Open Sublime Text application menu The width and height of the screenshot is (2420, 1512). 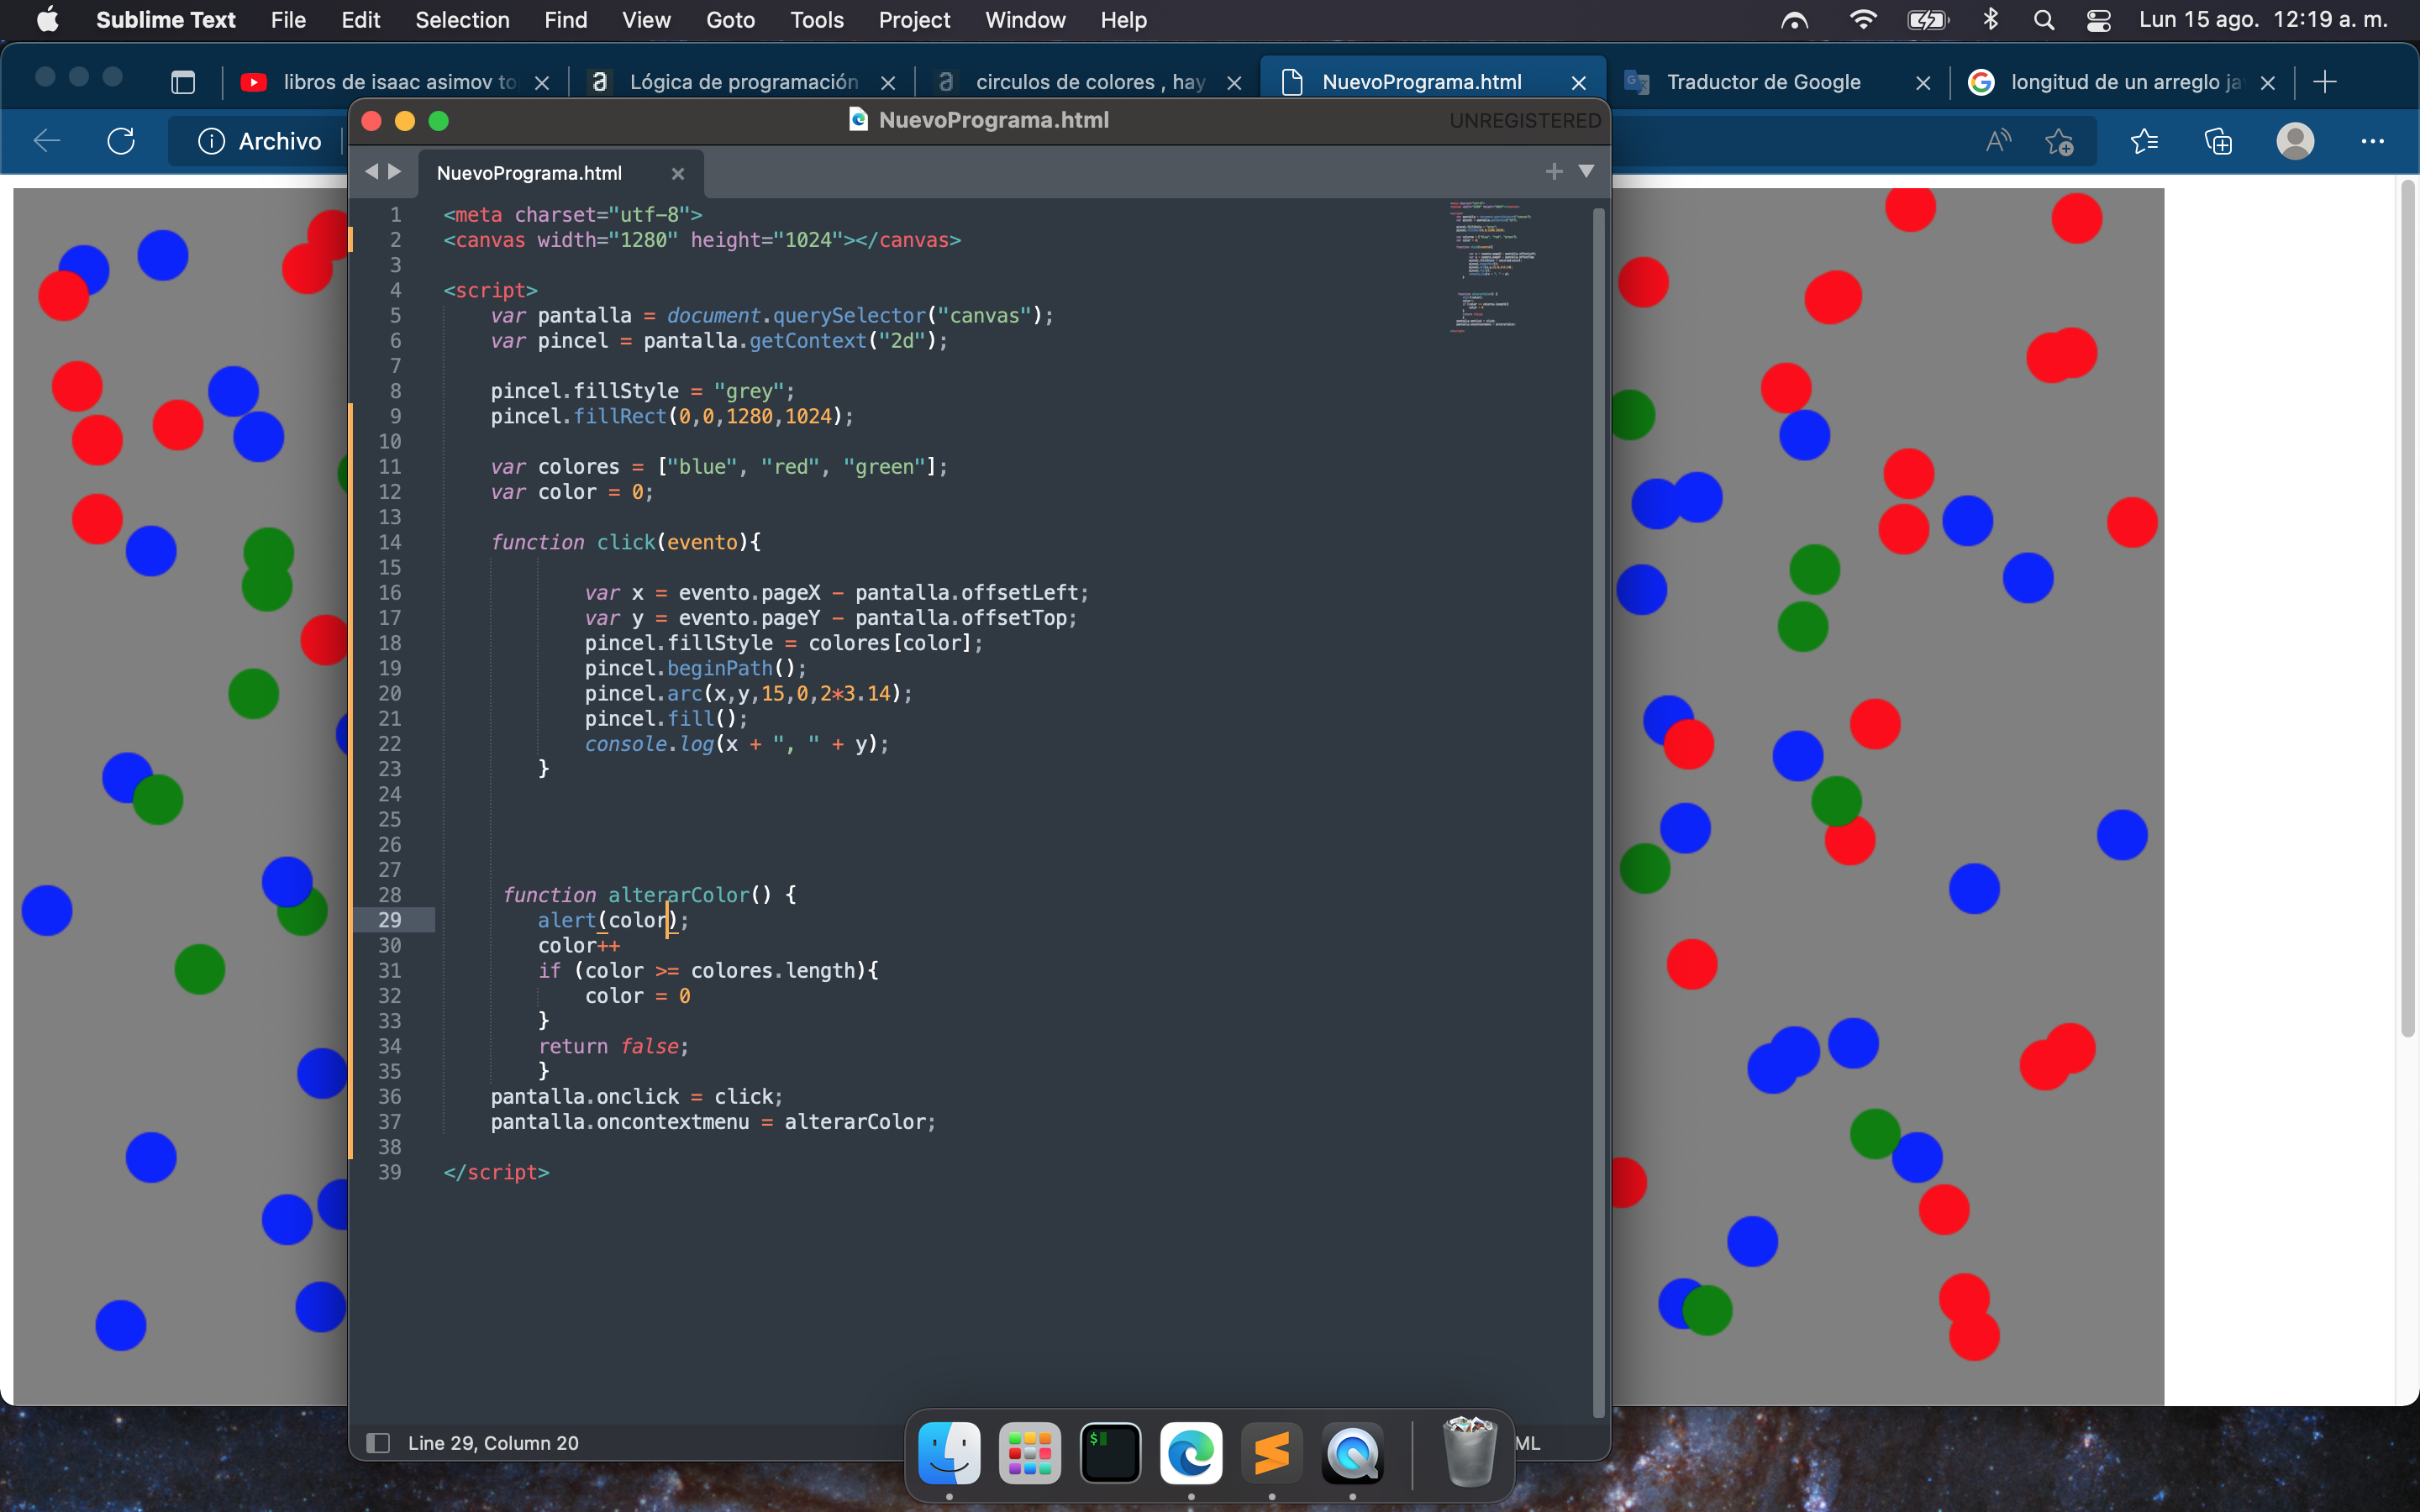pyautogui.click(x=165, y=20)
